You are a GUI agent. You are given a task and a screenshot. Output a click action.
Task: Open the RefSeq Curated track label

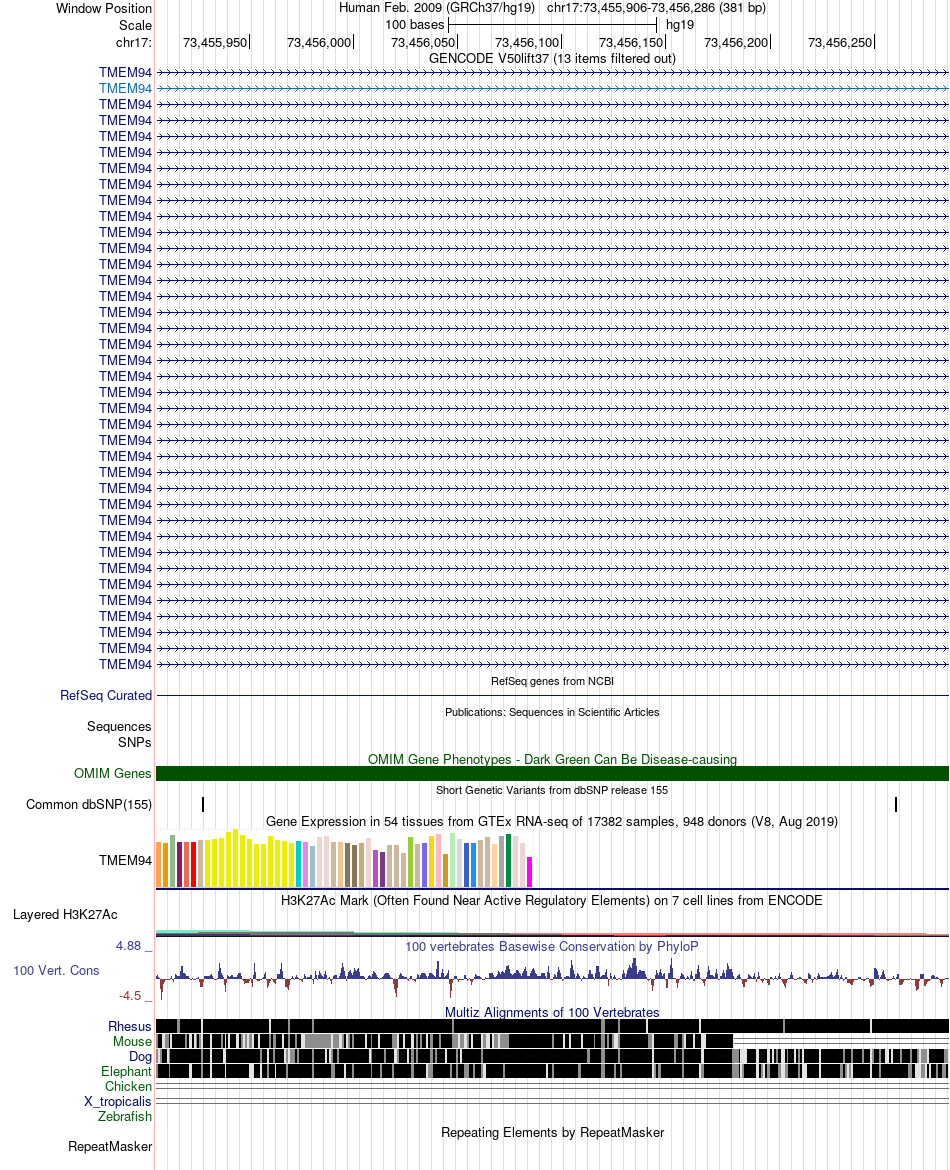(x=106, y=695)
